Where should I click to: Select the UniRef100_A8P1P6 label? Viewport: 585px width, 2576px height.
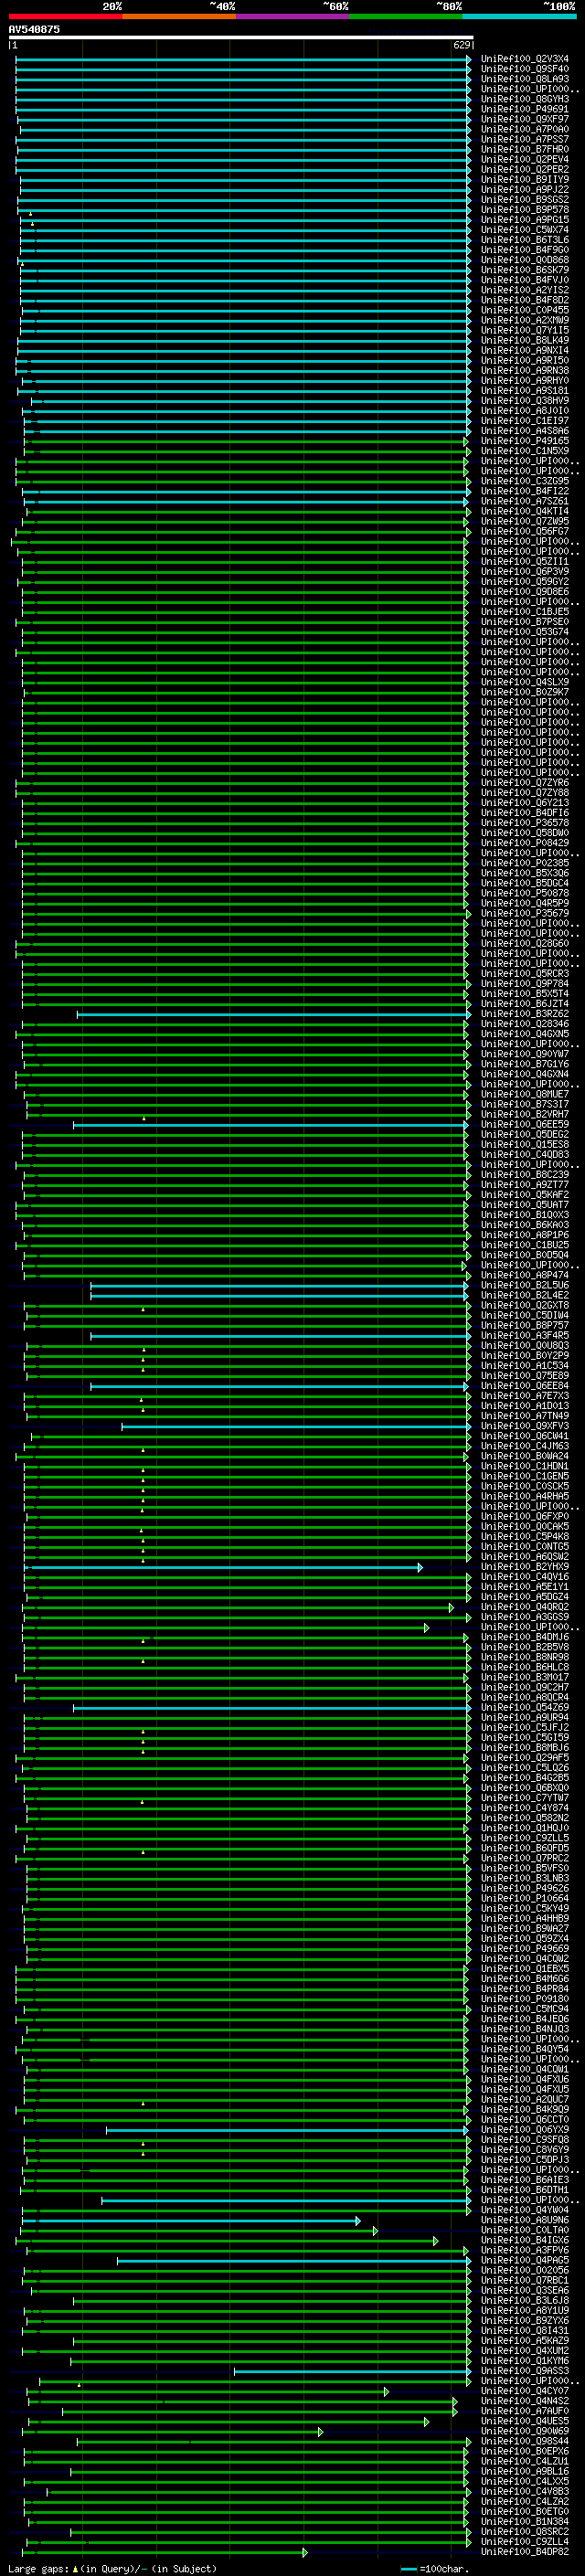pos(524,1235)
